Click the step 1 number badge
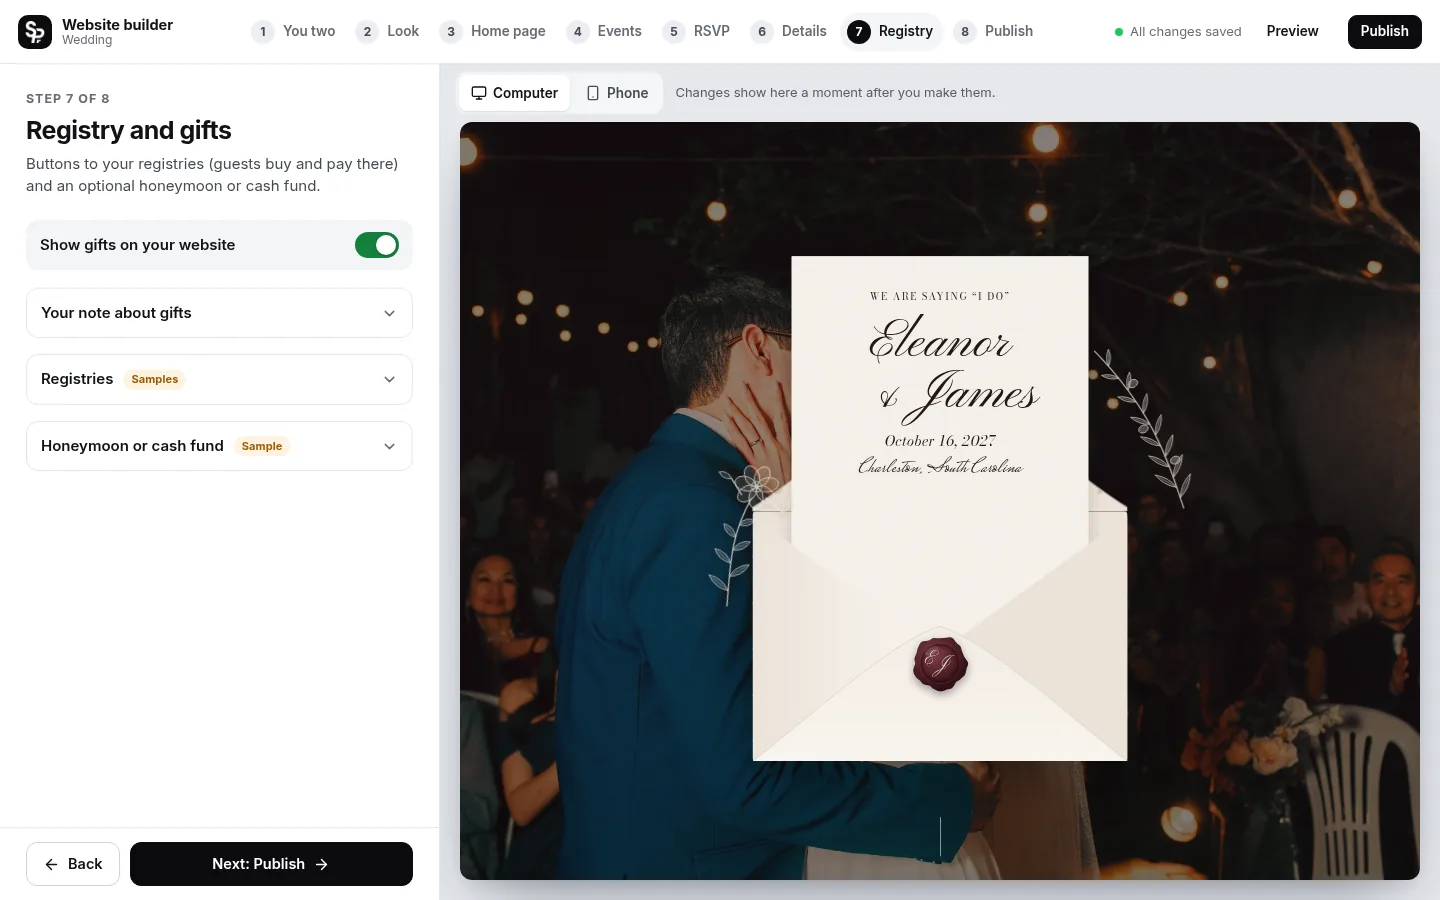The height and width of the screenshot is (900, 1440). pyautogui.click(x=263, y=32)
